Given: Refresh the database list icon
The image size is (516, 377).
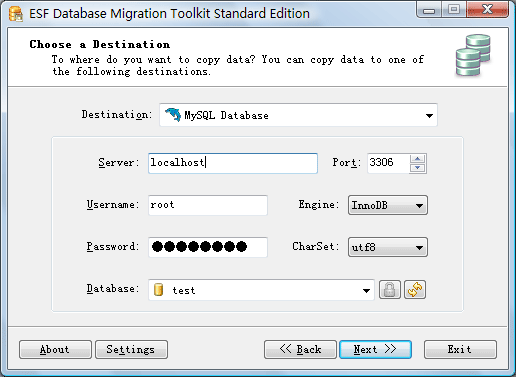Looking at the screenshot, I should pos(415,289).
